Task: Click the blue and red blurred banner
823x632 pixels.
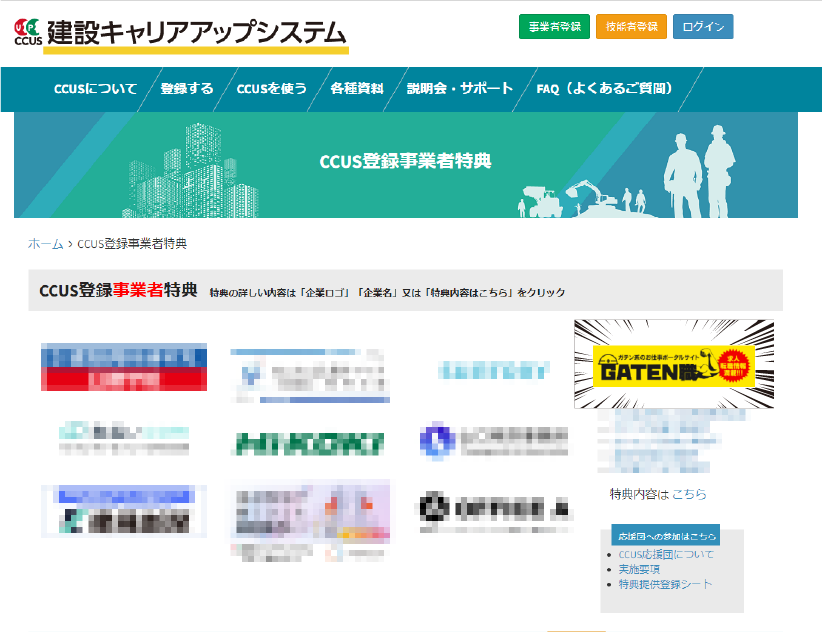Action: (124, 367)
